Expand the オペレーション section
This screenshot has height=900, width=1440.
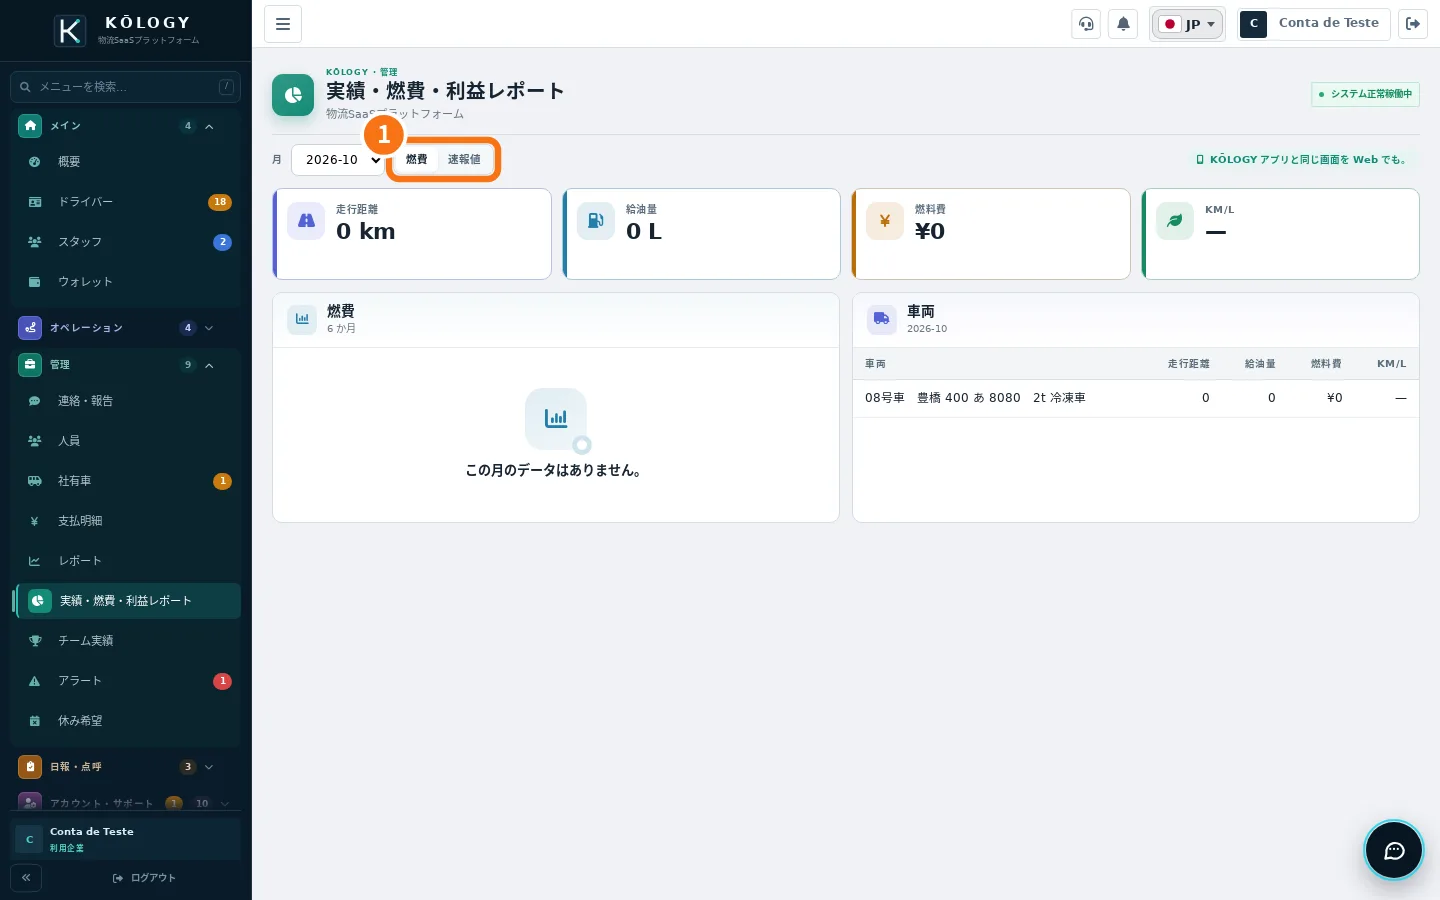click(126, 328)
